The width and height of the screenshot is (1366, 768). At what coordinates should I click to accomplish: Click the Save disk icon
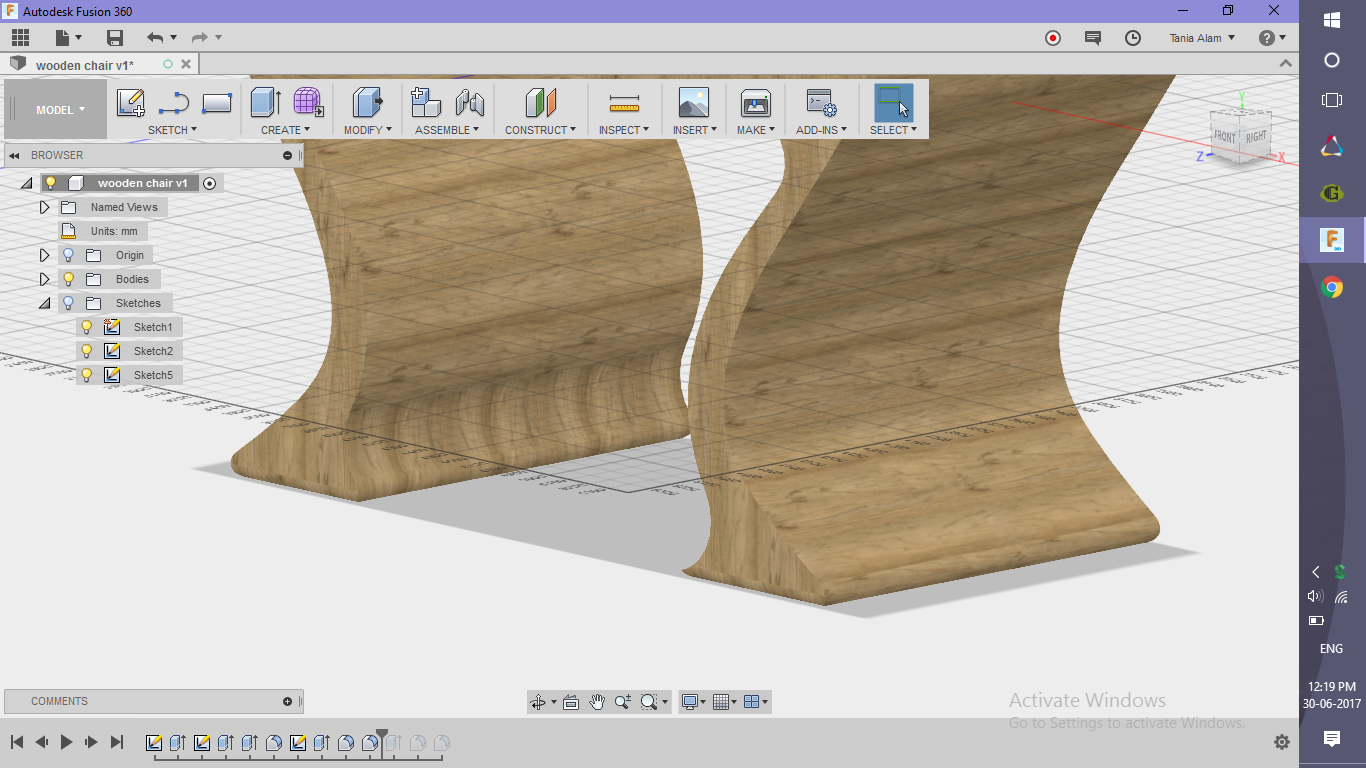point(115,38)
